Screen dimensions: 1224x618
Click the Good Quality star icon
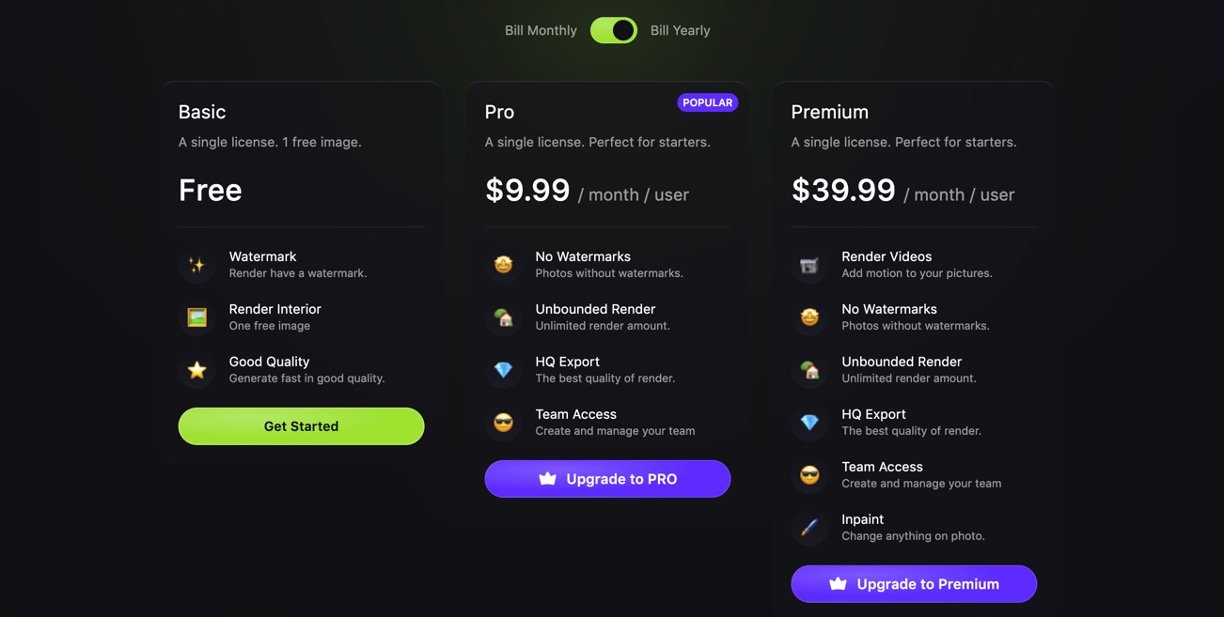[x=197, y=370]
